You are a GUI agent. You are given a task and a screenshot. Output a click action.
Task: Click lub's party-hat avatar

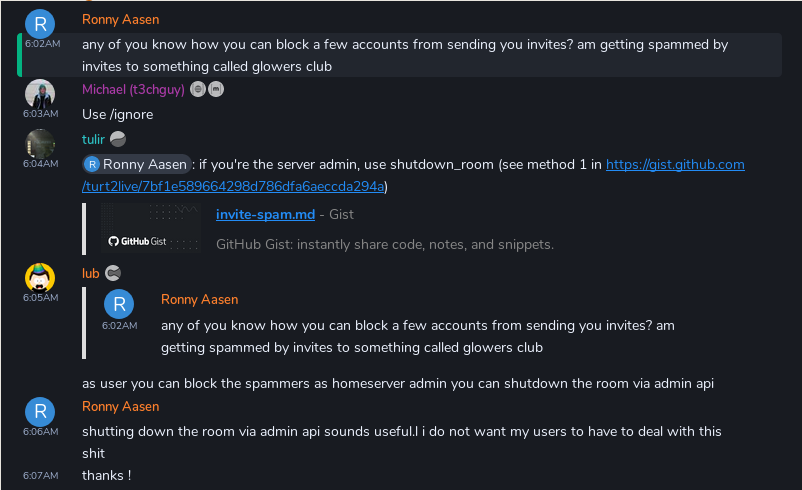click(x=40, y=278)
